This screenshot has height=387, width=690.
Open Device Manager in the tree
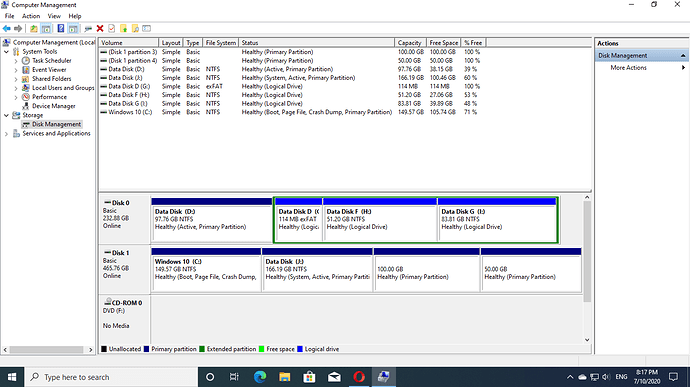(x=53, y=106)
